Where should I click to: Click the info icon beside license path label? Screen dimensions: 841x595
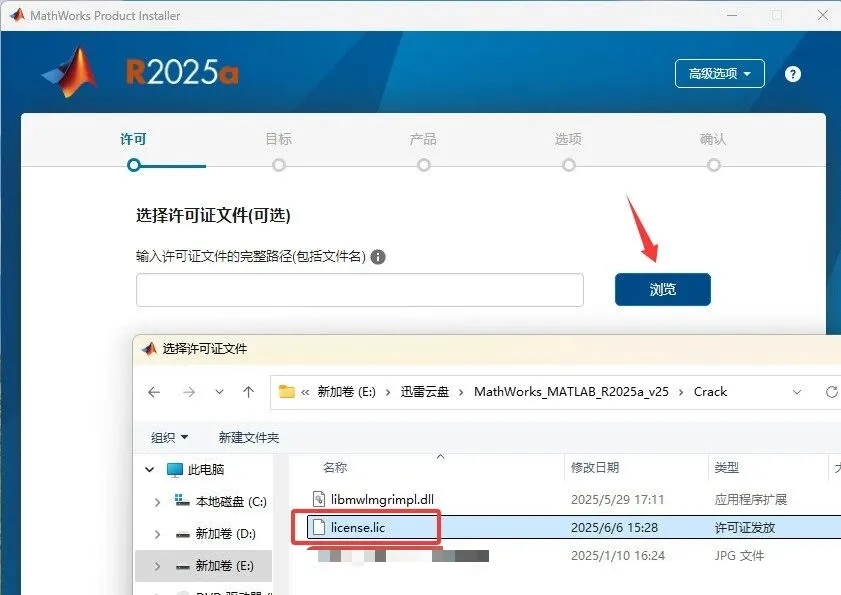click(x=378, y=257)
